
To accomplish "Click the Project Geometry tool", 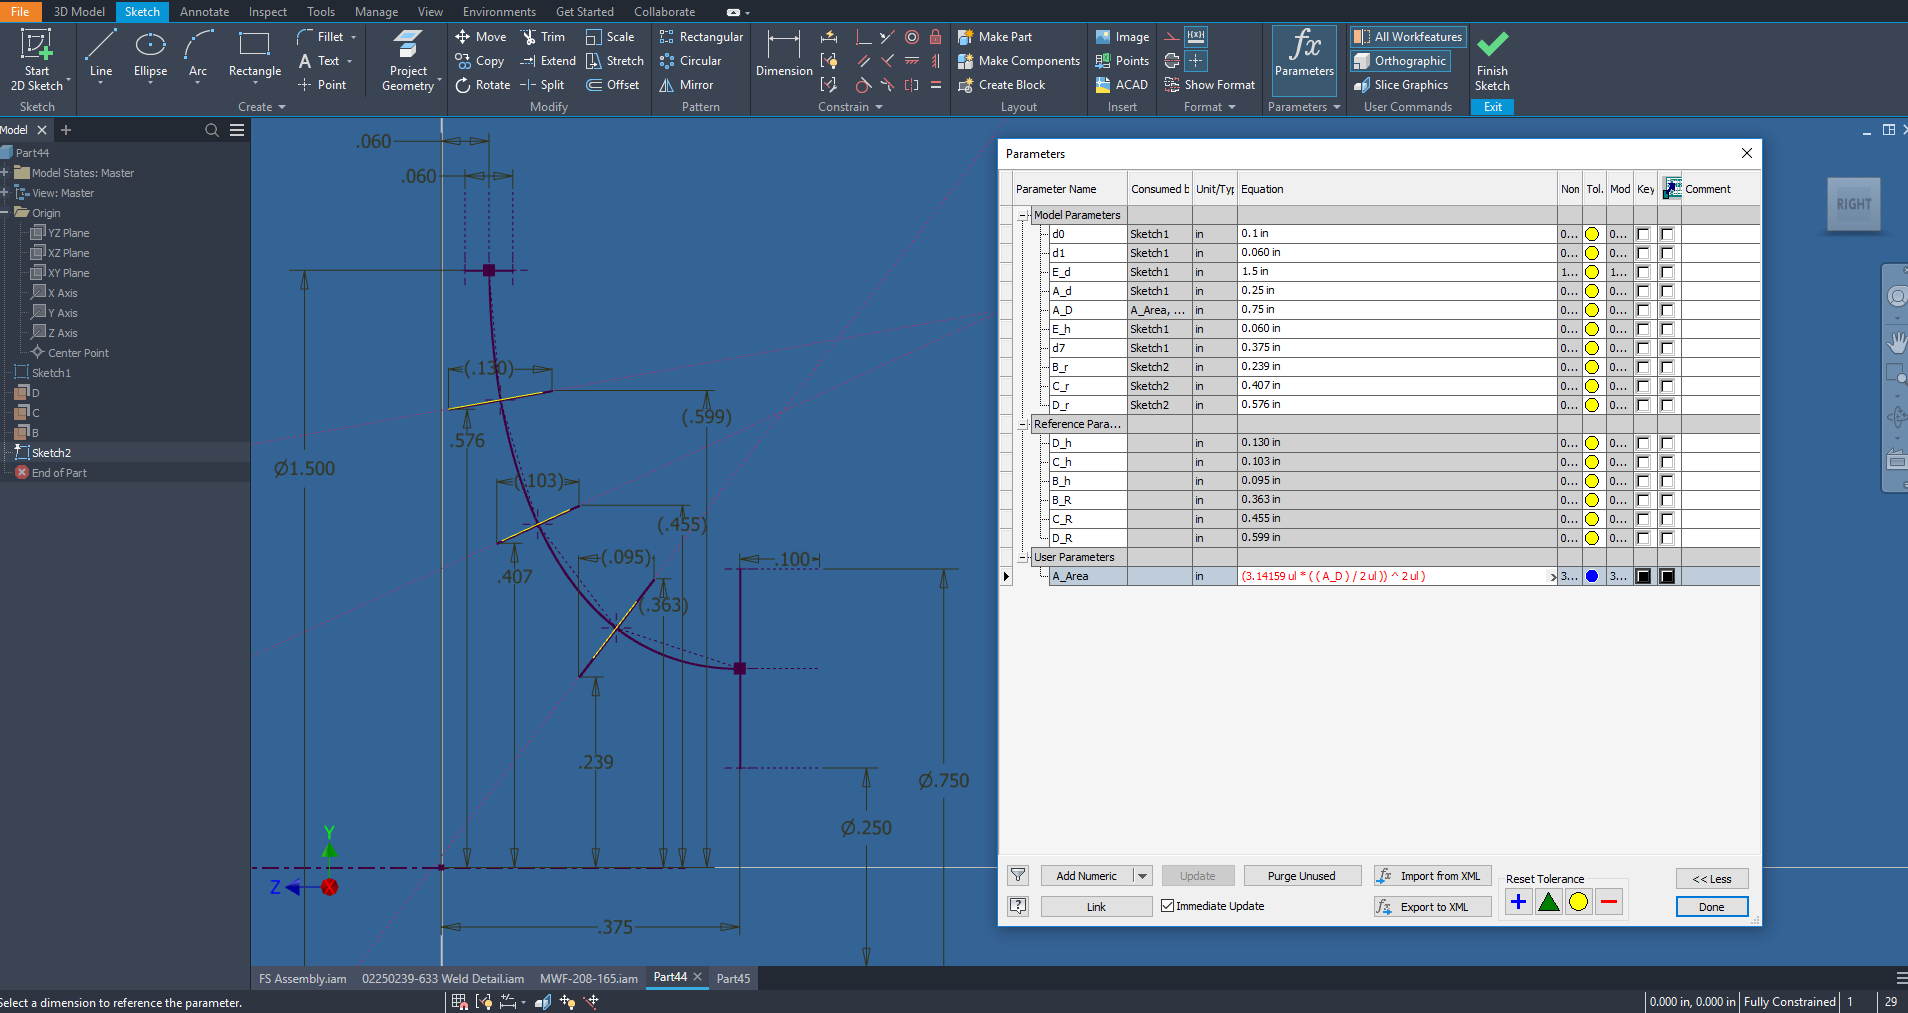I will pyautogui.click(x=408, y=61).
